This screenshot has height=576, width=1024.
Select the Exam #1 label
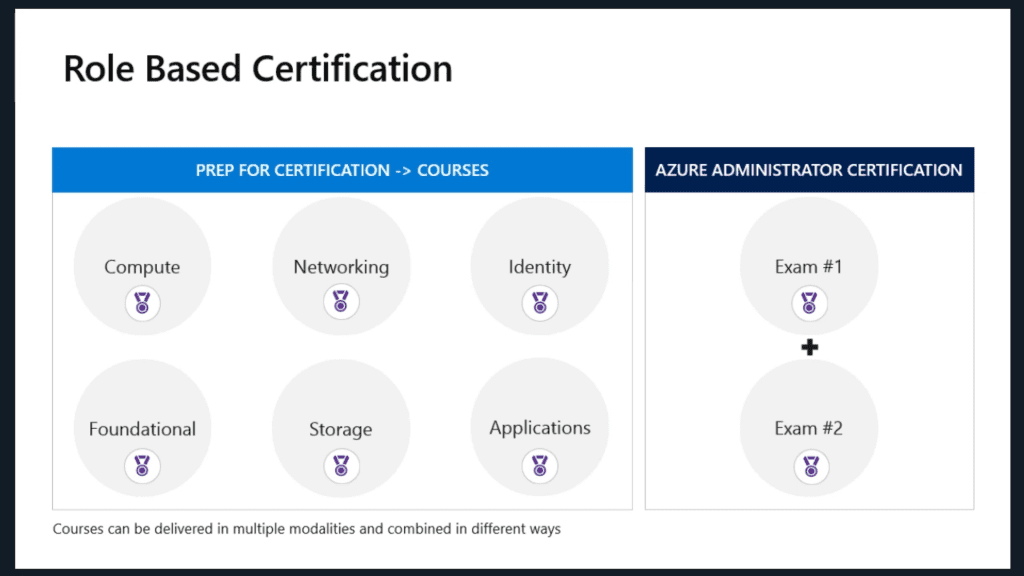pos(808,267)
